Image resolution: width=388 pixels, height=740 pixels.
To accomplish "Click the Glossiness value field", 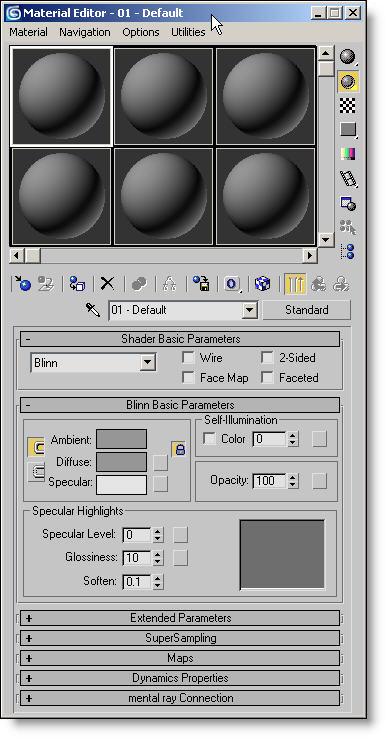I will tap(137, 558).
